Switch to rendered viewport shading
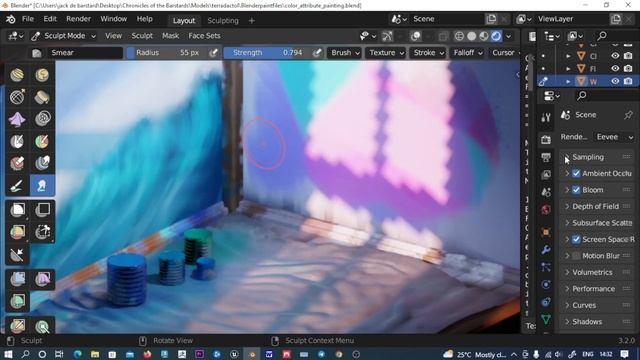This screenshot has height=360, width=640. pyautogui.click(x=496, y=36)
